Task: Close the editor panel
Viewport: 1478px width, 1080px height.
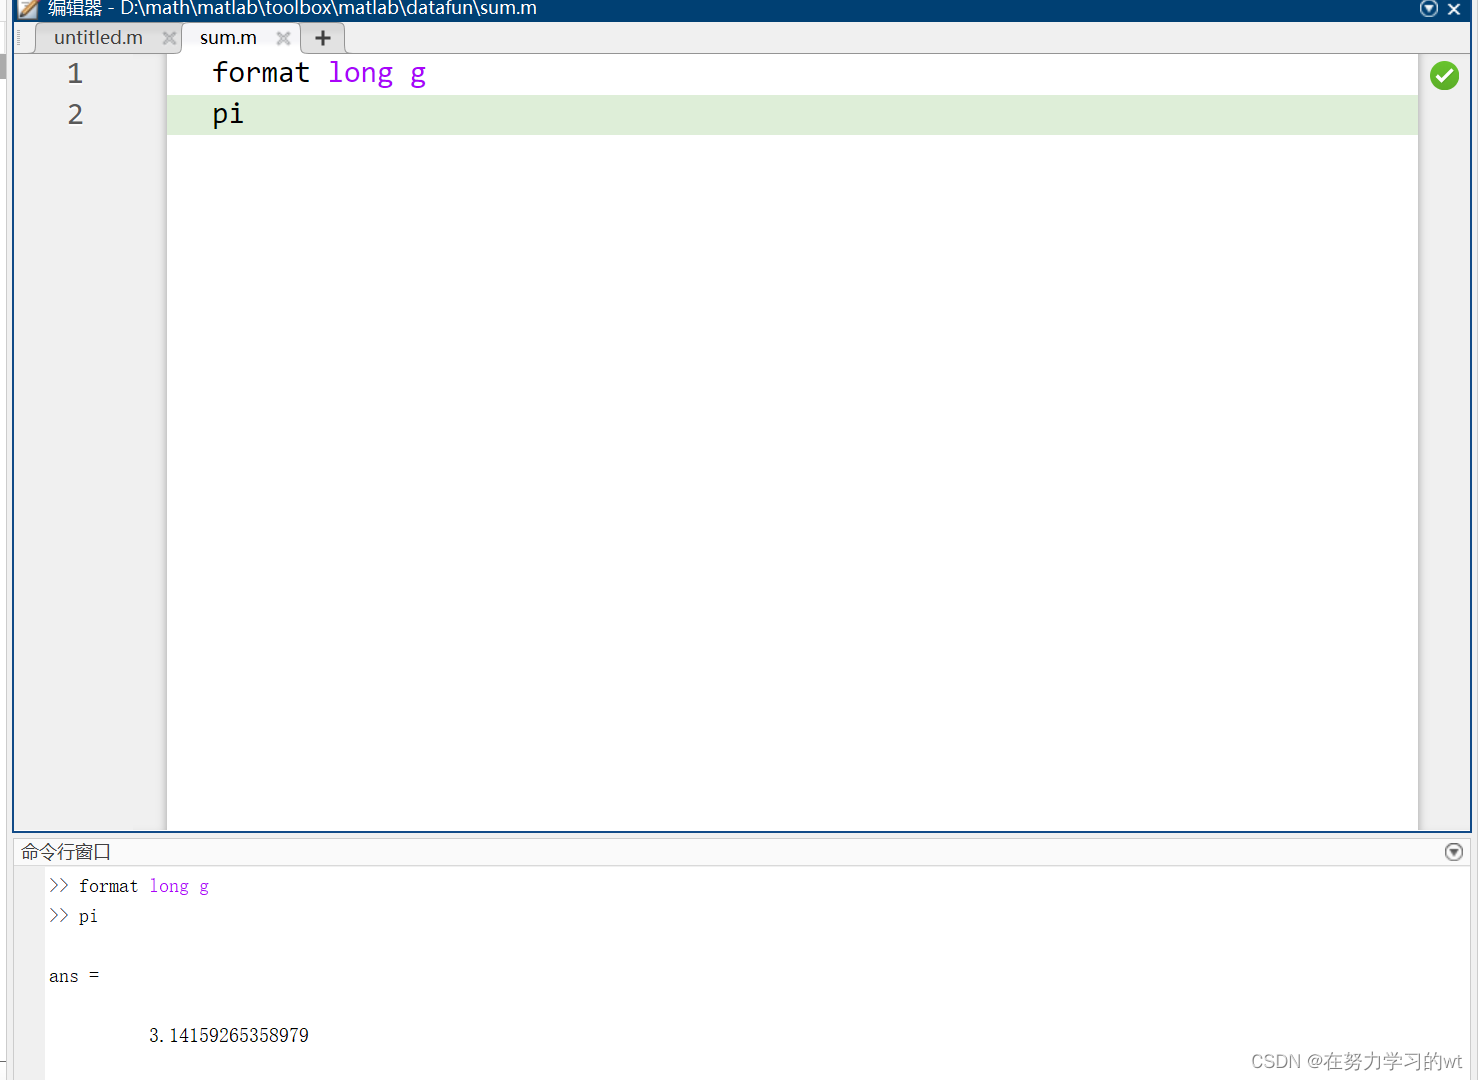Action: 1454,9
